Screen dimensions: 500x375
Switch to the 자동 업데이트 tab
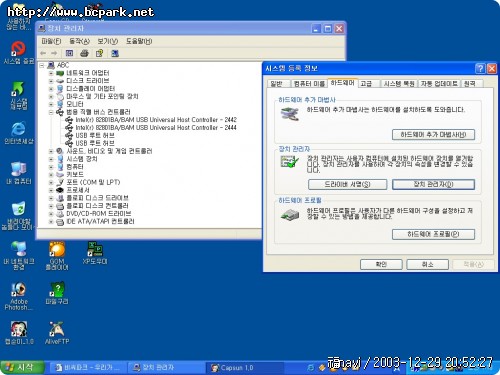coord(439,84)
